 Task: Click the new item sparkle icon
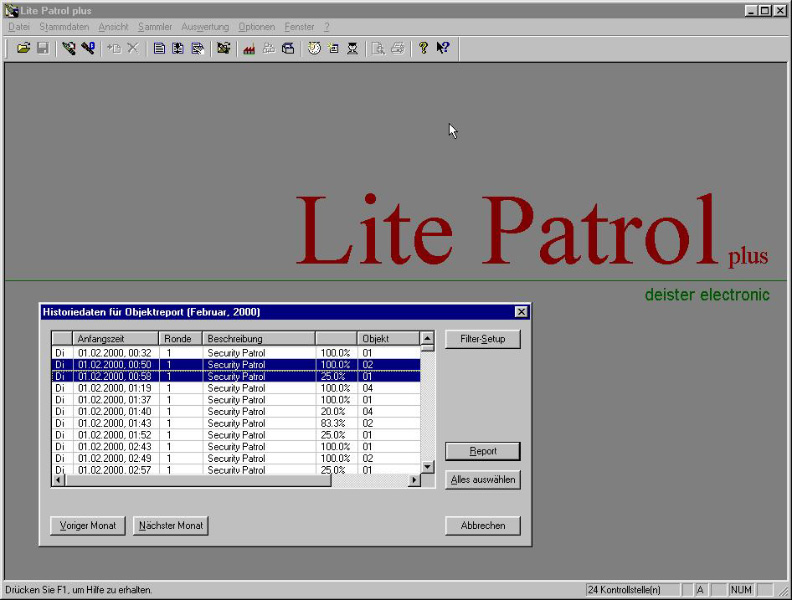[x=333, y=48]
